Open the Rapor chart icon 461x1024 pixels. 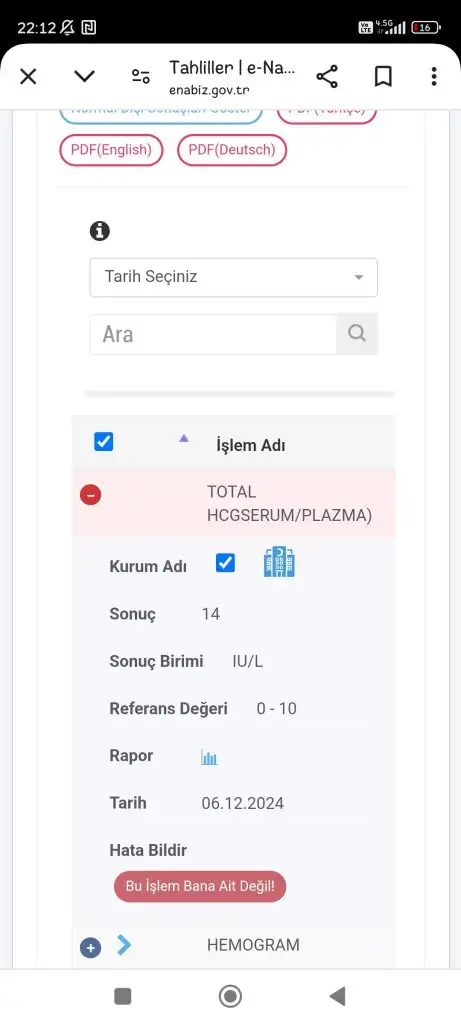[209, 758]
